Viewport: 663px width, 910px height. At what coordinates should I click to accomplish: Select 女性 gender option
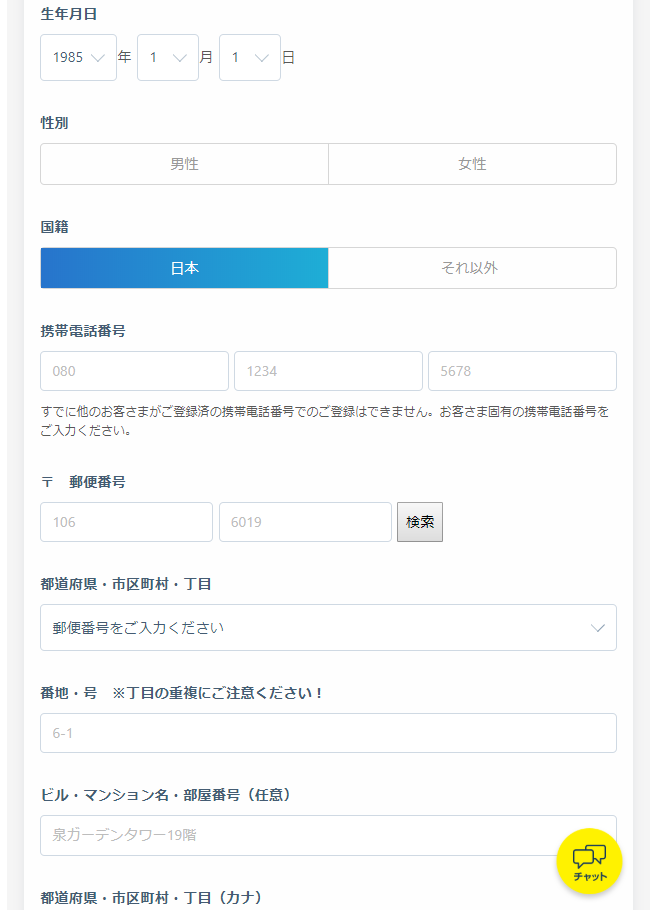(x=472, y=164)
